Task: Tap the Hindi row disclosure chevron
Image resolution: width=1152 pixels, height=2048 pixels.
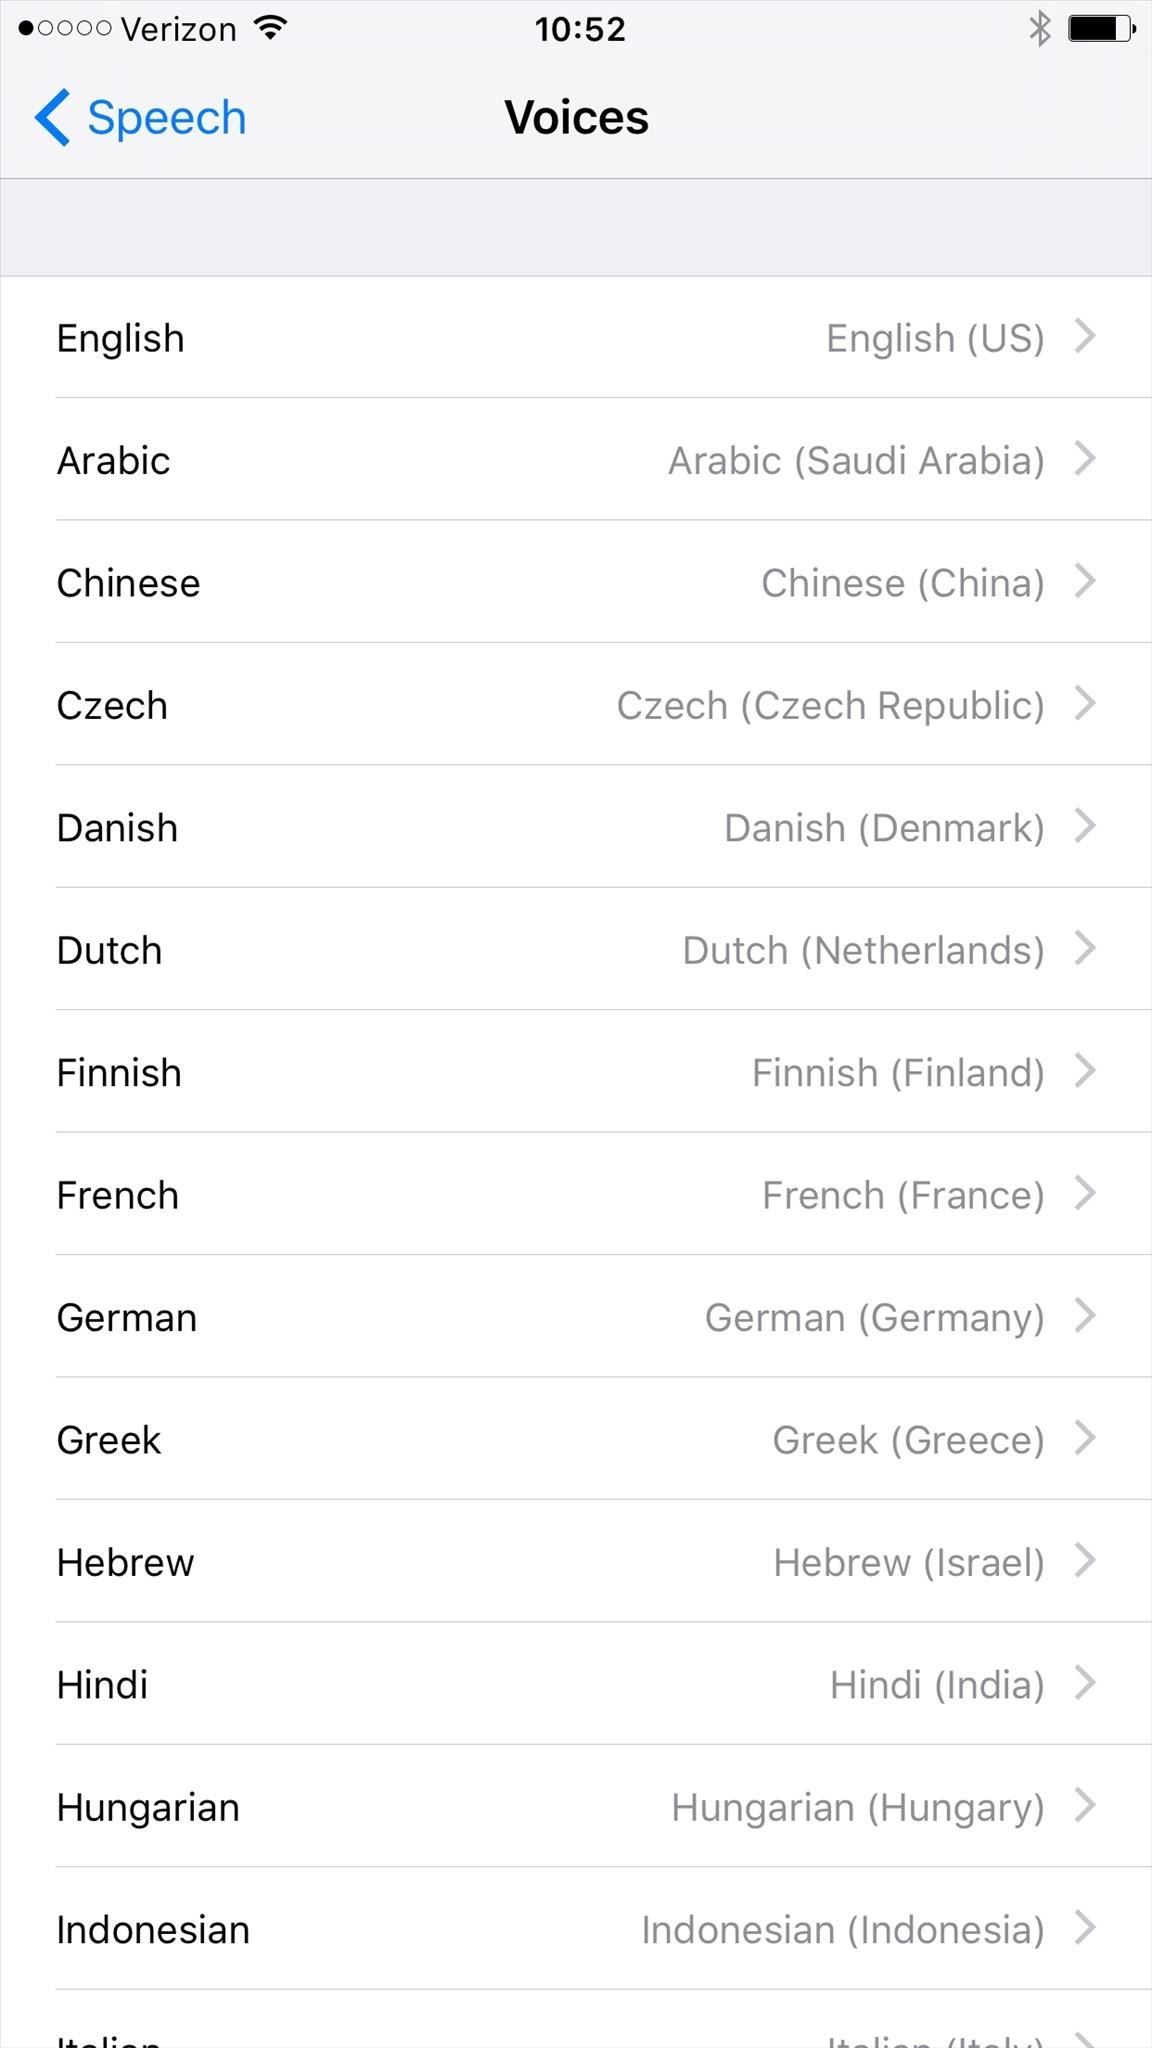Action: (x=1085, y=1684)
